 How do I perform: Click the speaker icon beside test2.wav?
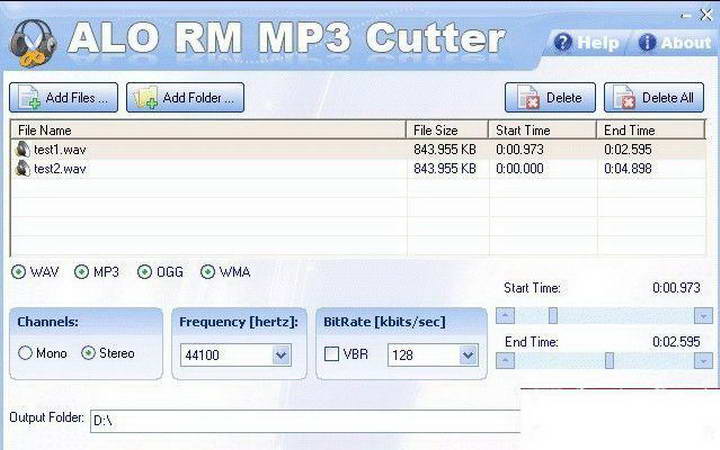click(23, 169)
